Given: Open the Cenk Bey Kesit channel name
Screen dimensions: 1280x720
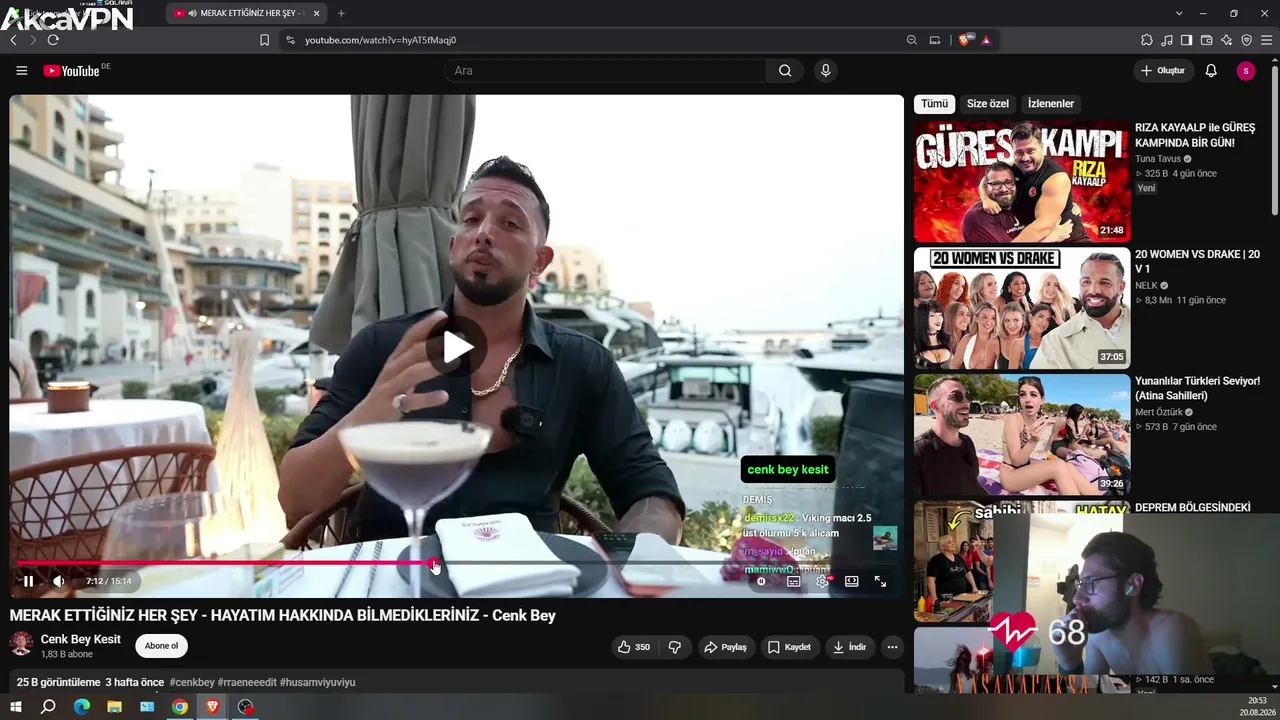Looking at the screenshot, I should pyautogui.click(x=81, y=640).
